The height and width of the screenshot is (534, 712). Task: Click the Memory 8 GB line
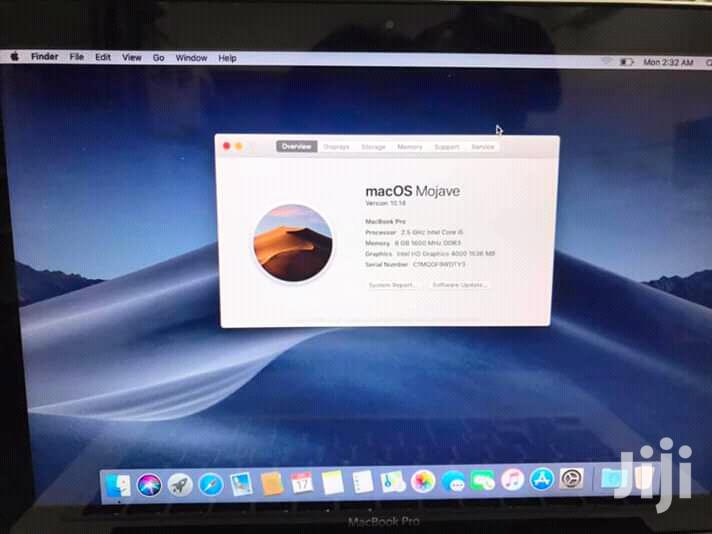pos(413,243)
